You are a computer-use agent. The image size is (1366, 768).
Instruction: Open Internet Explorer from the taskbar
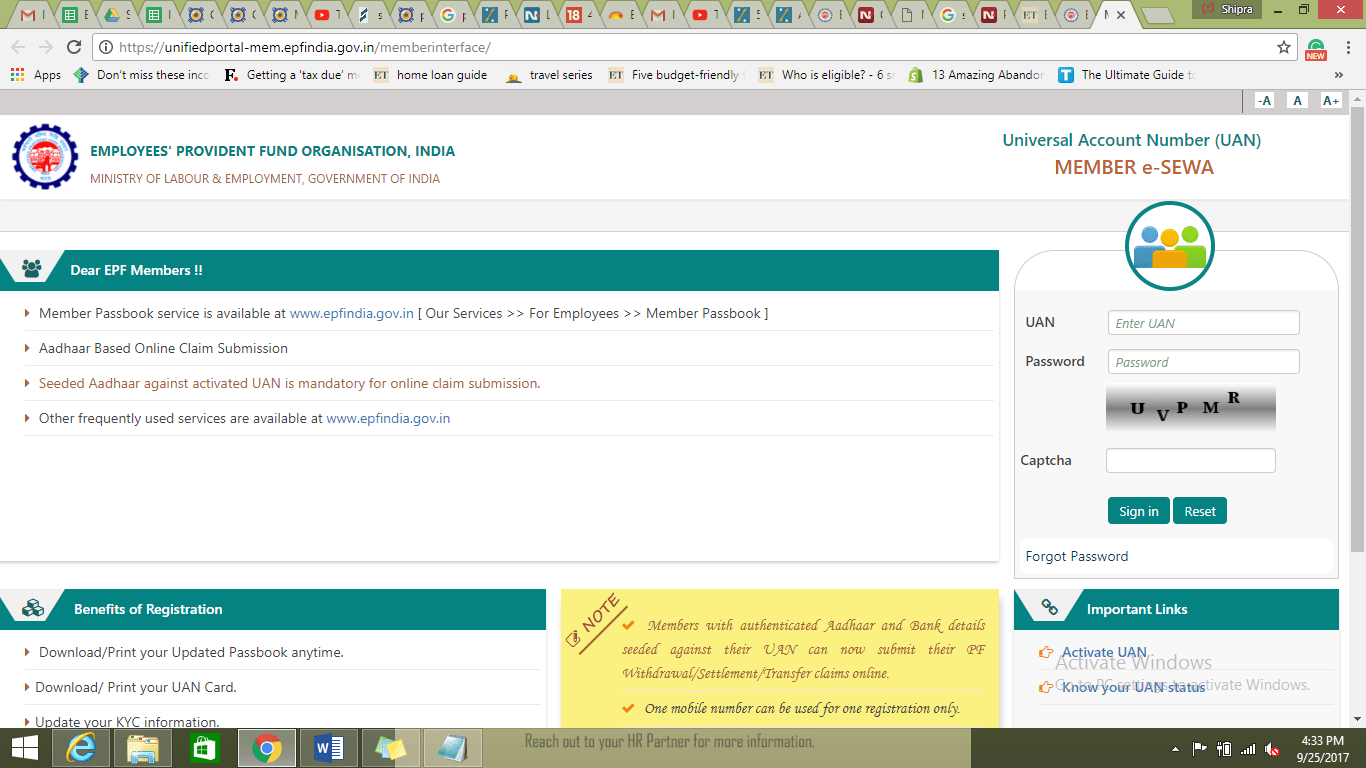click(82, 748)
